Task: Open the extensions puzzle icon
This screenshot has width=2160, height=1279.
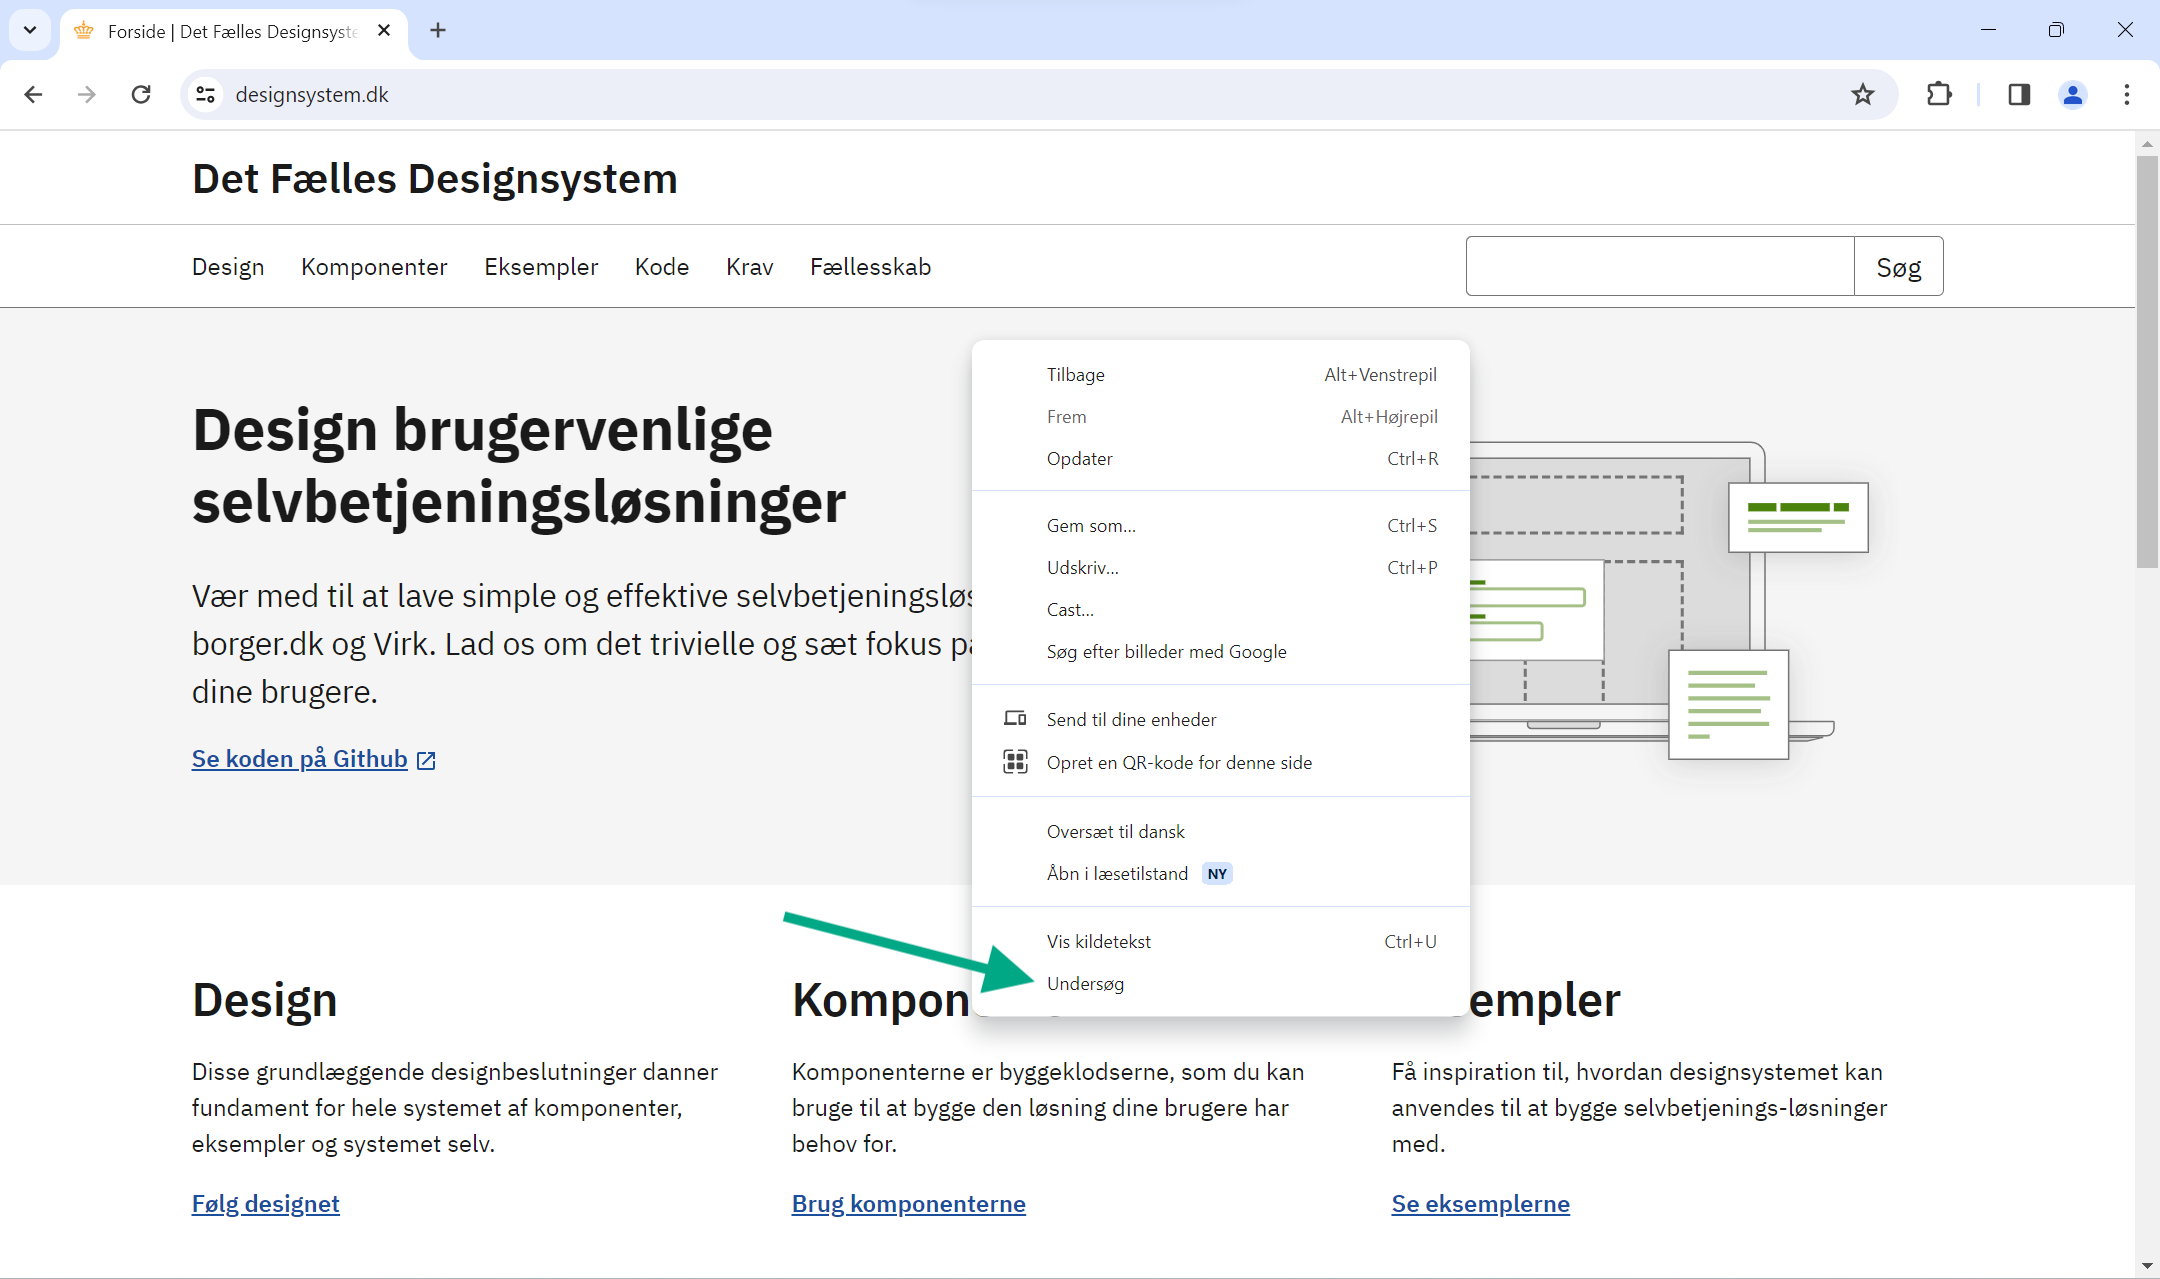Action: coord(1938,94)
